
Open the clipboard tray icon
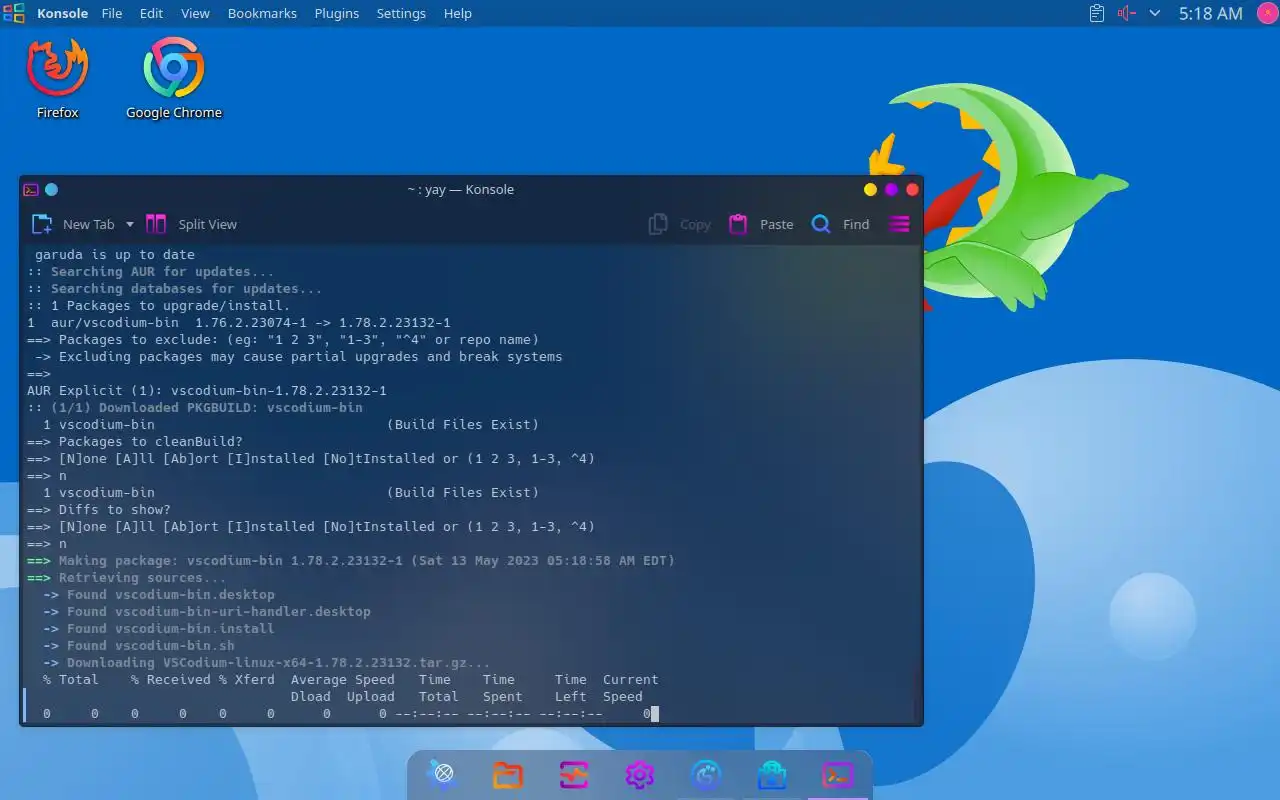click(1097, 13)
